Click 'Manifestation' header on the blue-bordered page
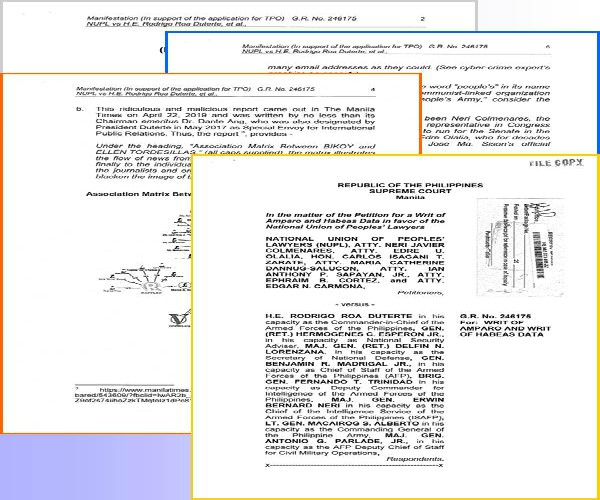Screen dimensions: 600x500 (331, 46)
